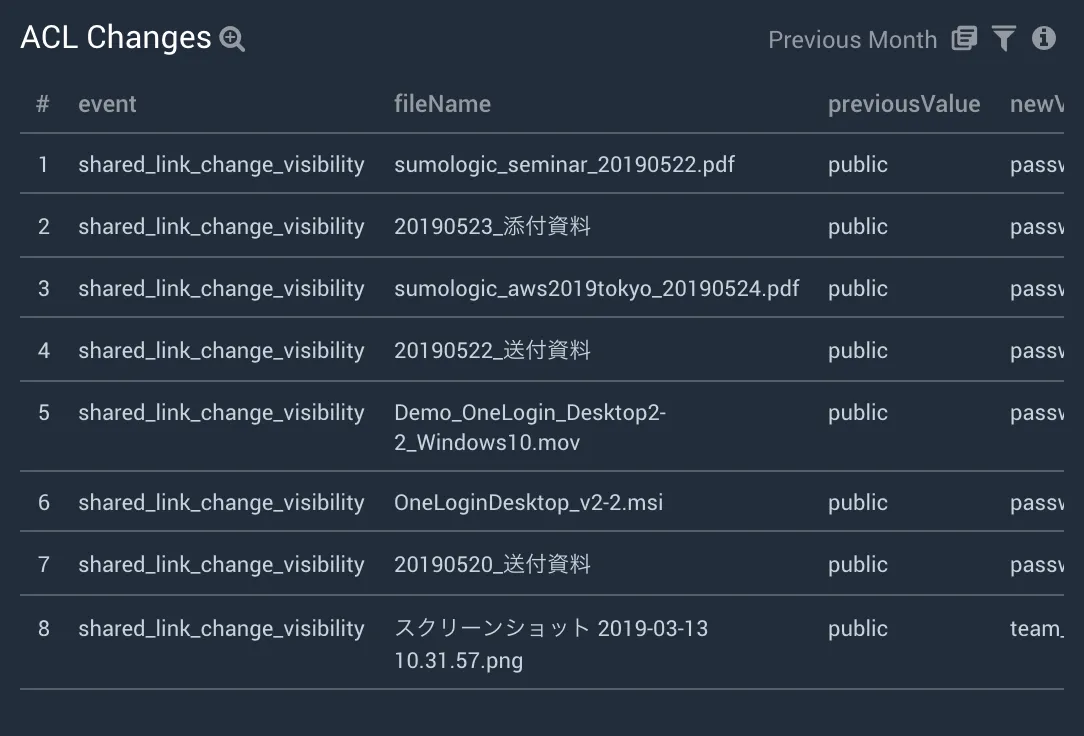This screenshot has width=1084, height=736.
Task: Click the Previous Month time range label
Action: [x=852, y=39]
